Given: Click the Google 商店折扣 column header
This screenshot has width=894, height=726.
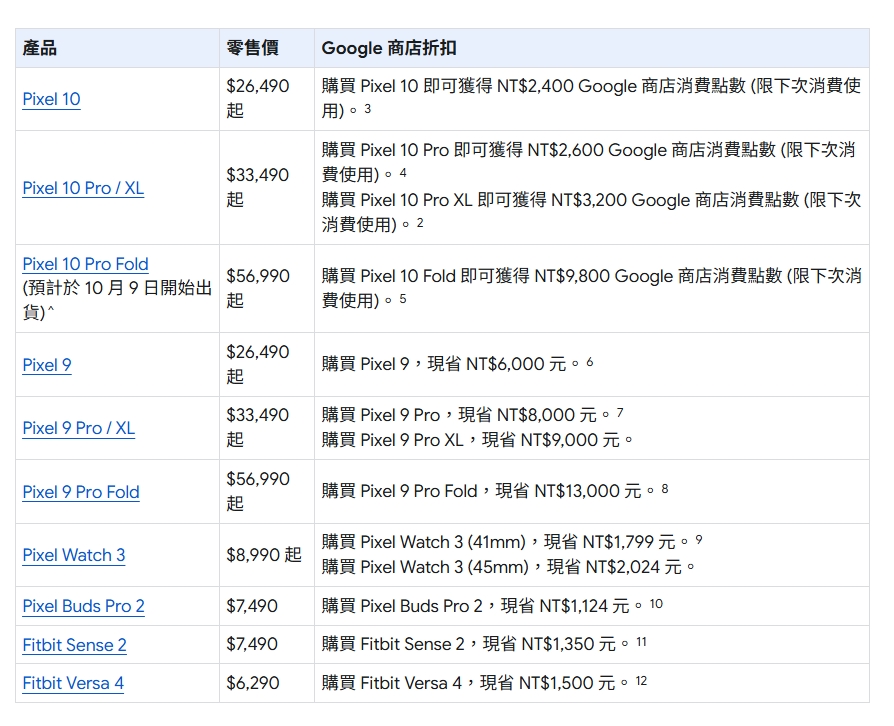Looking at the screenshot, I should click(x=389, y=48).
